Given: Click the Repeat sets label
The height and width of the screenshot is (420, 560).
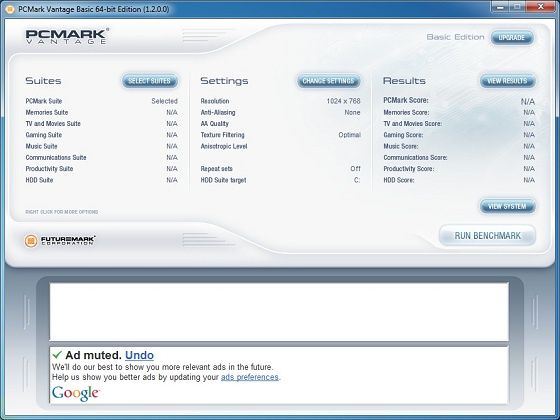Looking at the screenshot, I should 216,169.
